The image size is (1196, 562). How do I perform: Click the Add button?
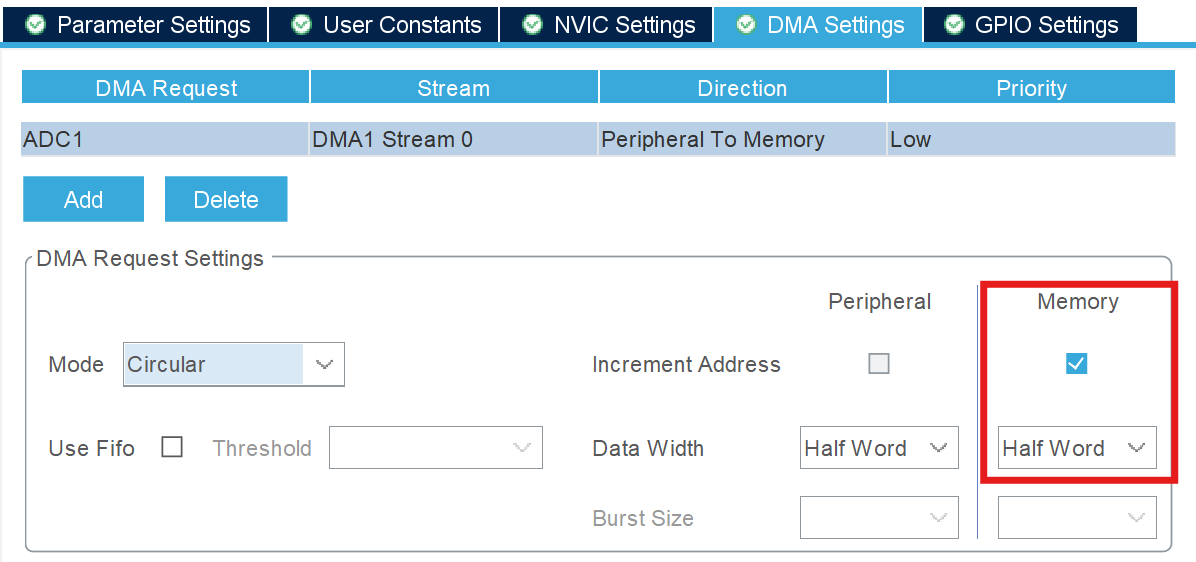(83, 199)
